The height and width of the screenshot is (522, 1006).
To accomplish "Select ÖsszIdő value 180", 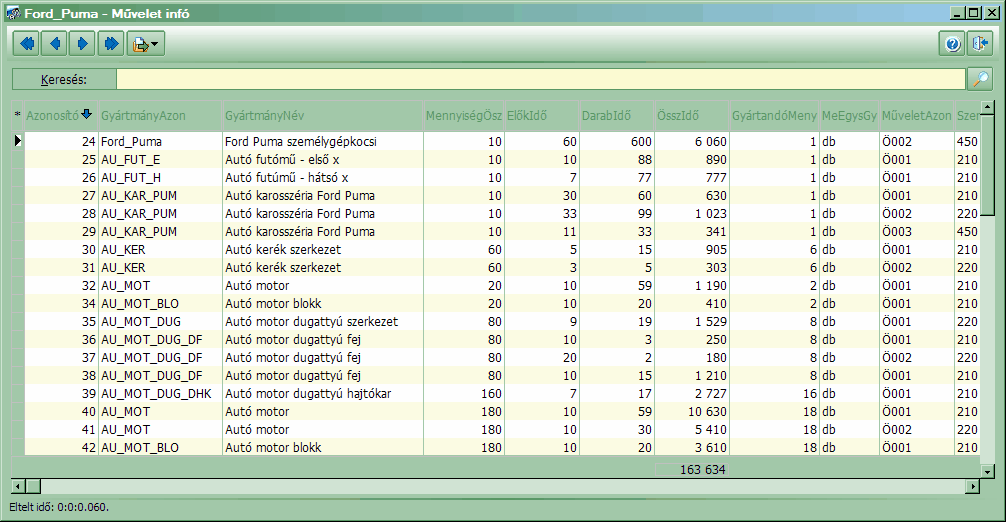I will tap(692, 357).
